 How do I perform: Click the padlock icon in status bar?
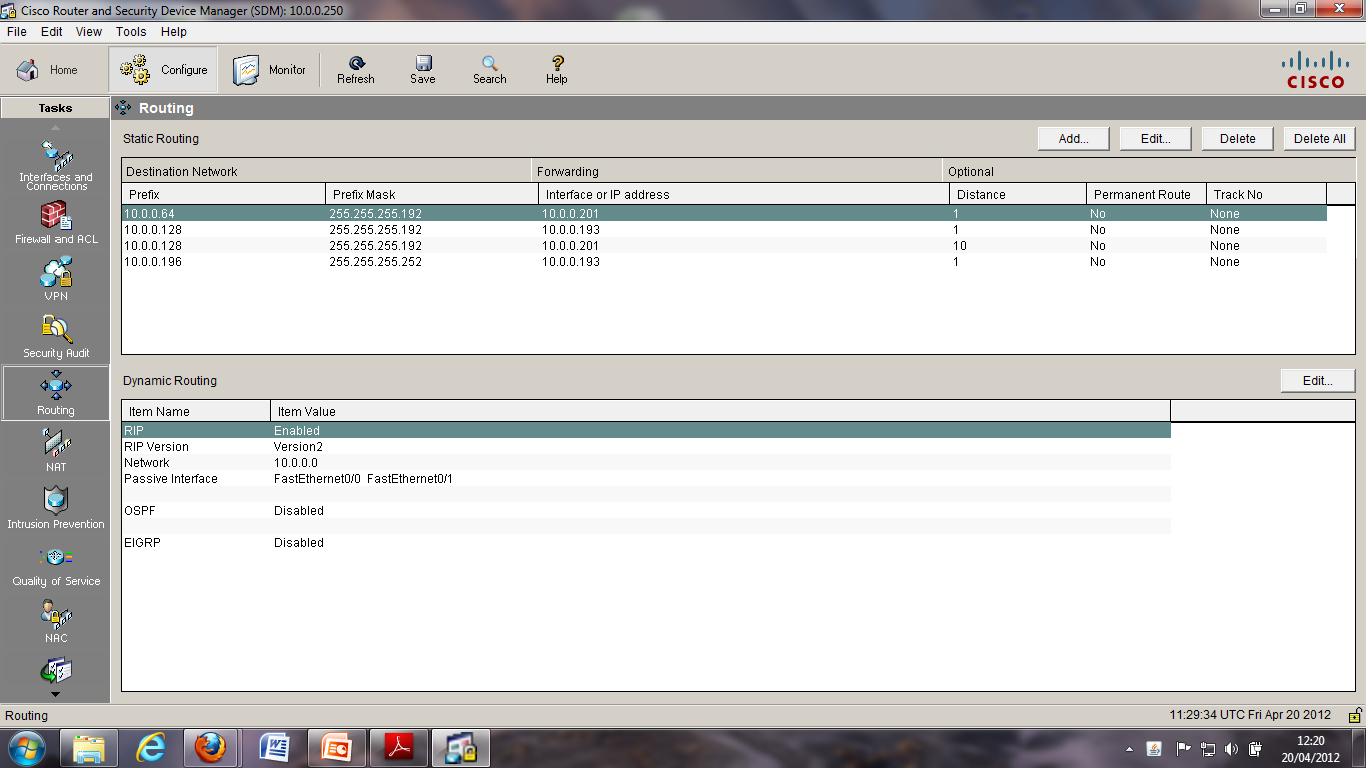1354,715
